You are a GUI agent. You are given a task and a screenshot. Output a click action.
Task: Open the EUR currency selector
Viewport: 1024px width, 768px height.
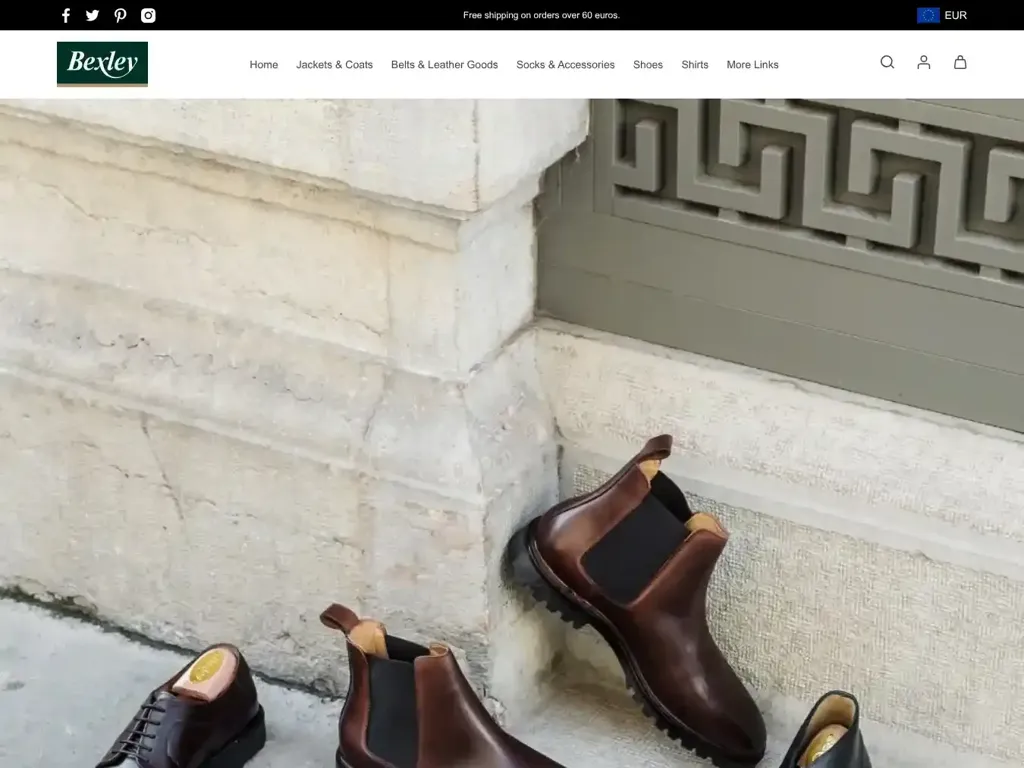pyautogui.click(x=955, y=15)
